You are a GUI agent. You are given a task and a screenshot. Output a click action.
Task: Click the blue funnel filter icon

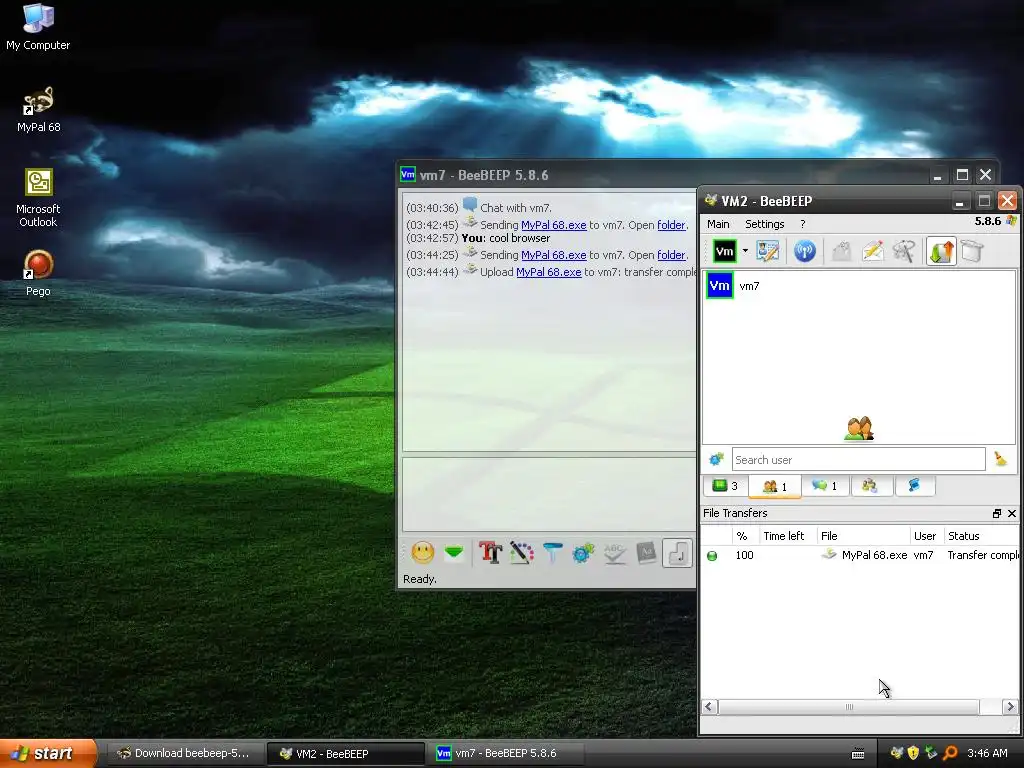552,553
